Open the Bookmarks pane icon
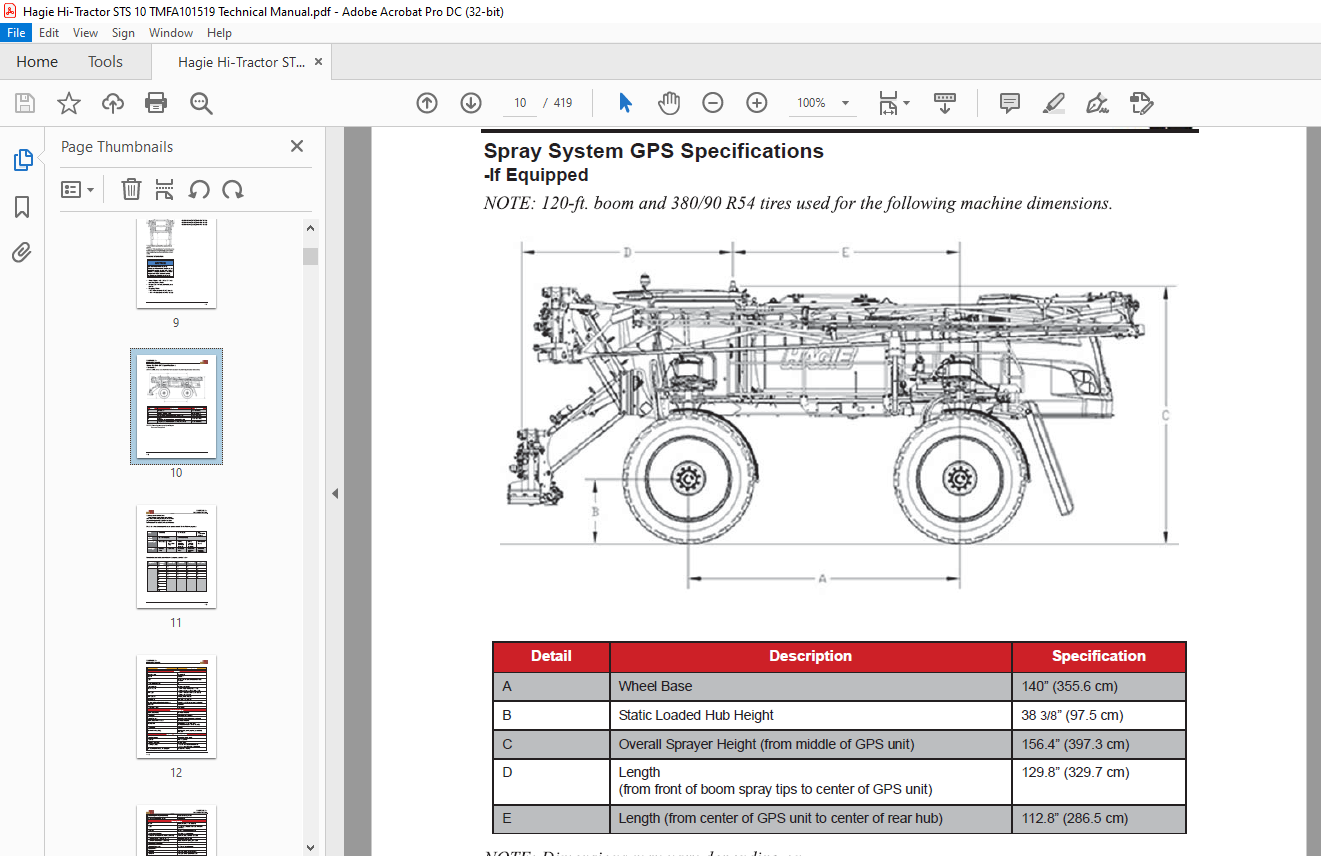The width and height of the screenshot is (1321, 856). tap(22, 207)
